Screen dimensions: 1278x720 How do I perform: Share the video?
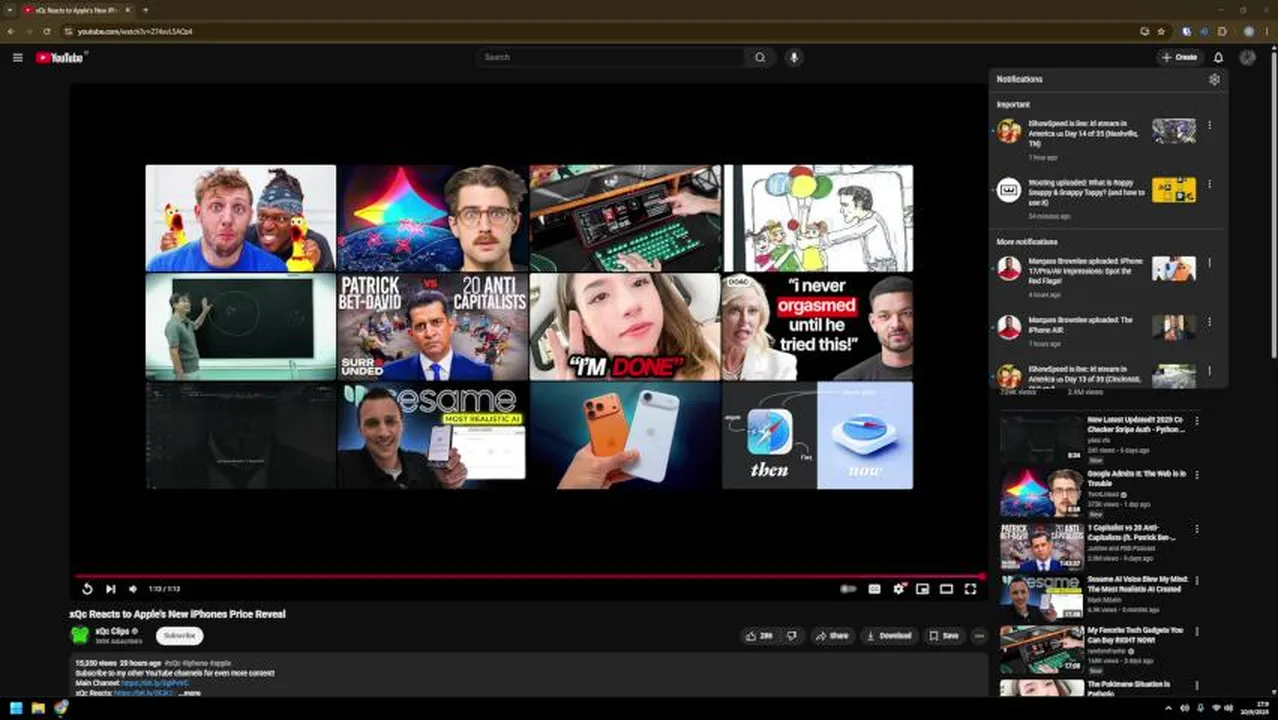coord(832,635)
